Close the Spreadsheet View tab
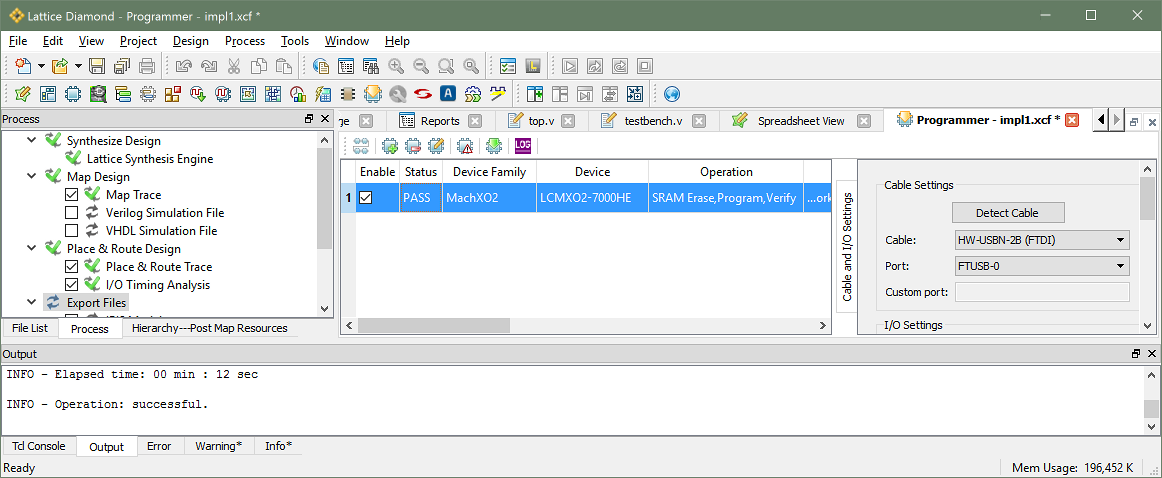Screen dimensions: 1162x478 click(863, 121)
